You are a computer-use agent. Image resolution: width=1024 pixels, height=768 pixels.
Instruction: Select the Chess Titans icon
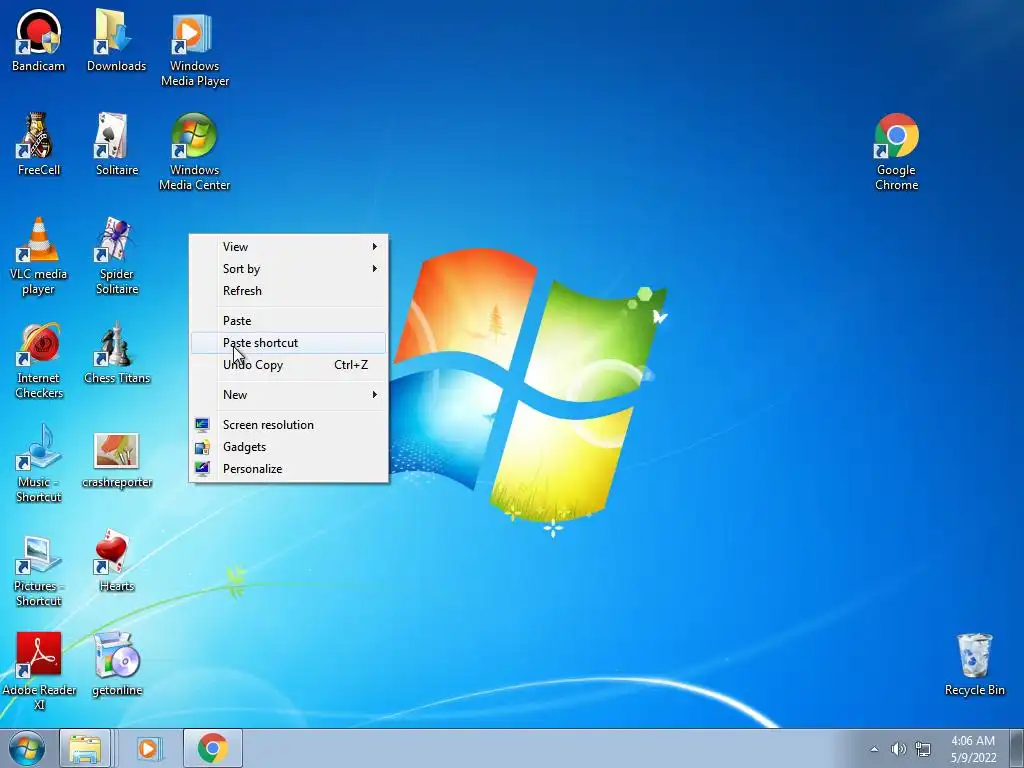point(116,353)
